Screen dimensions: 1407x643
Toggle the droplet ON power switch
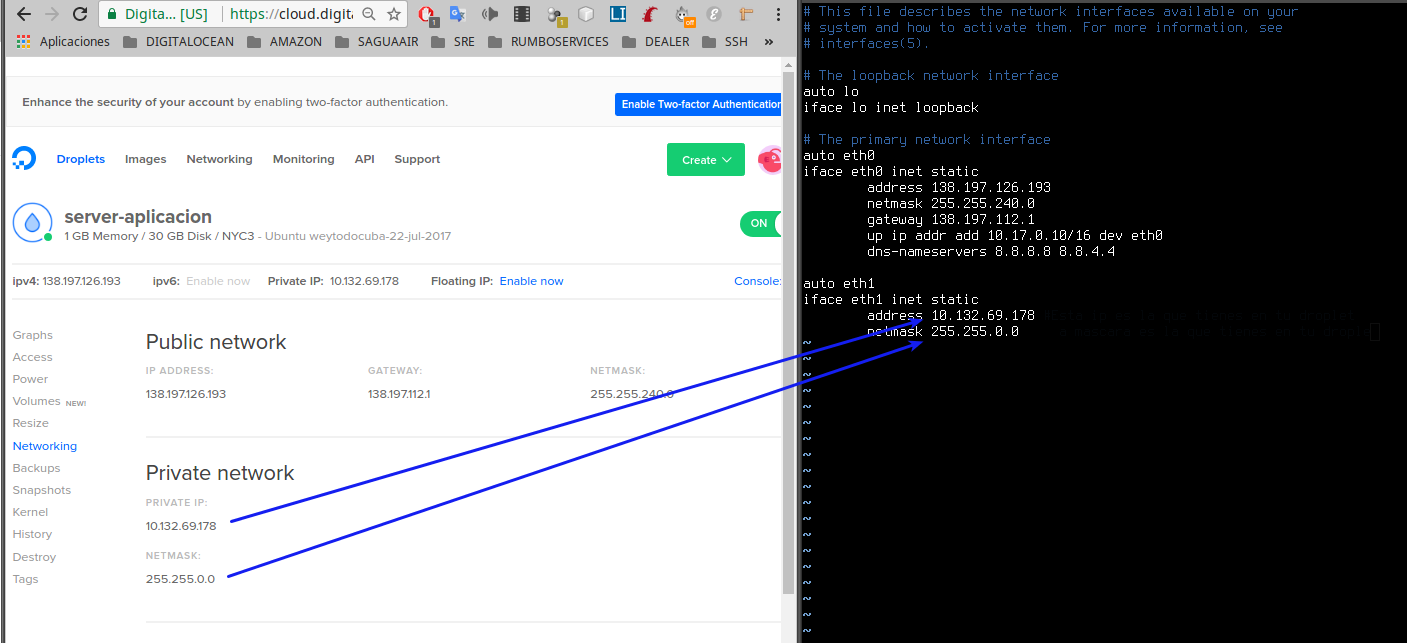762,223
